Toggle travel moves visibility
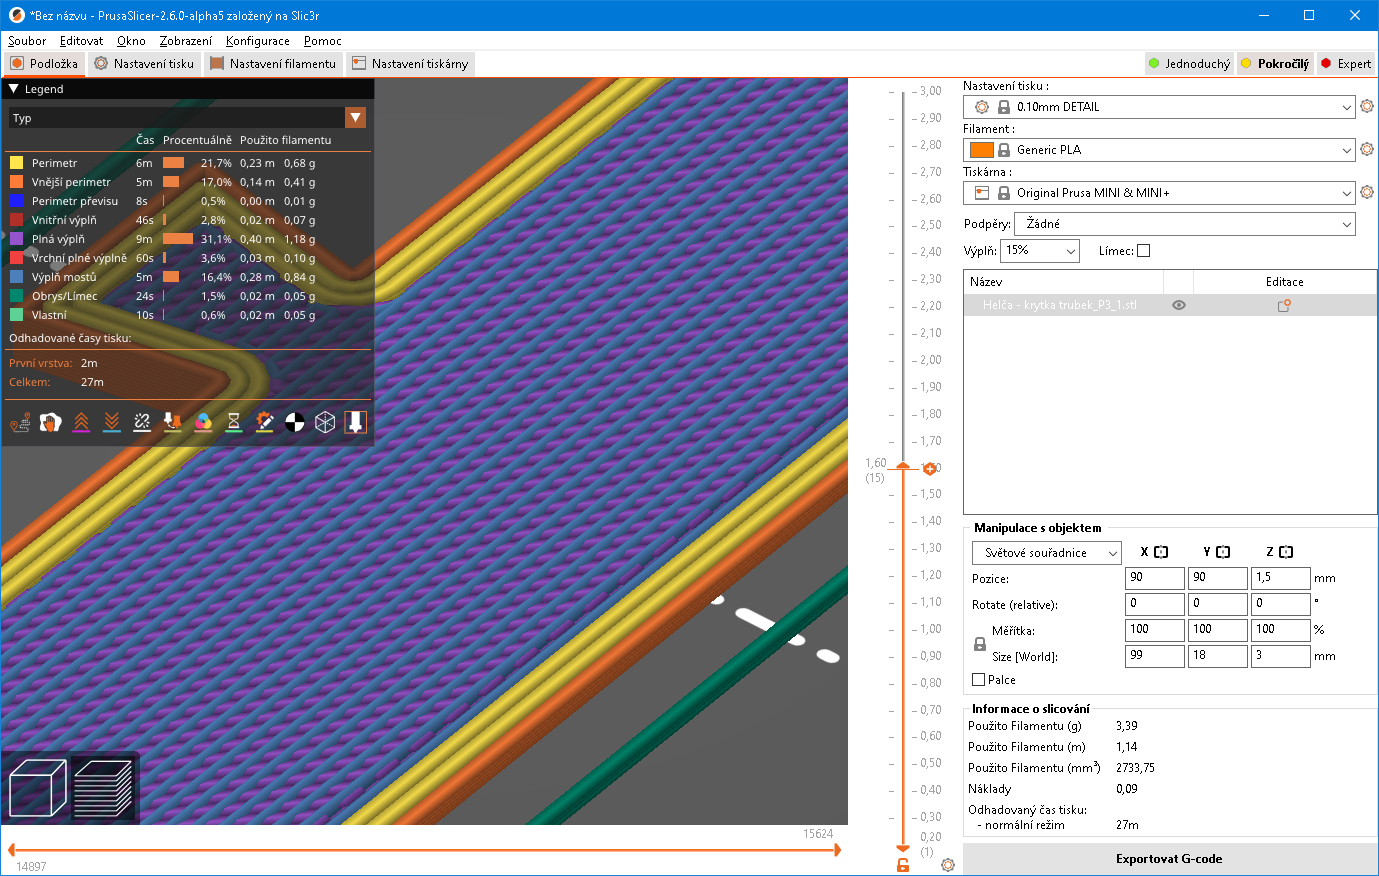The width and height of the screenshot is (1379, 876). click(20, 421)
